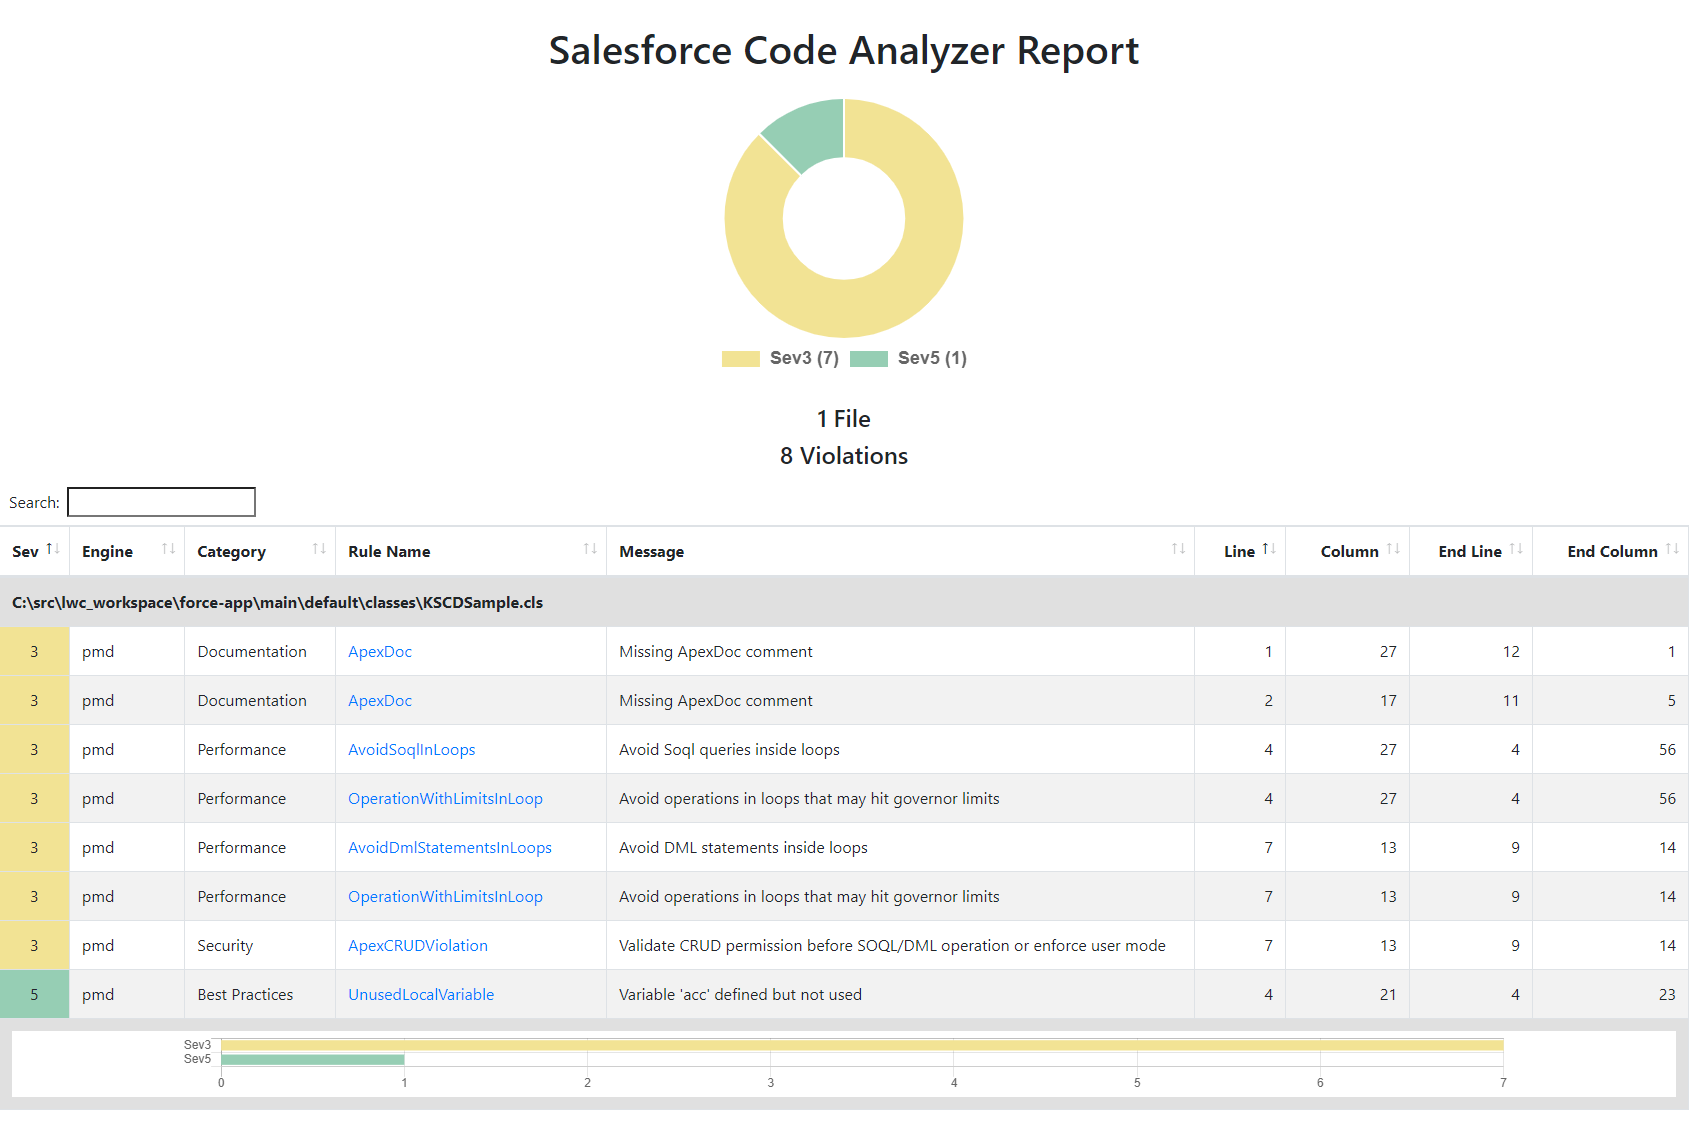Open the ApexCRUDViolation rule link
Screen dimensions: 1689x1124
418,946
